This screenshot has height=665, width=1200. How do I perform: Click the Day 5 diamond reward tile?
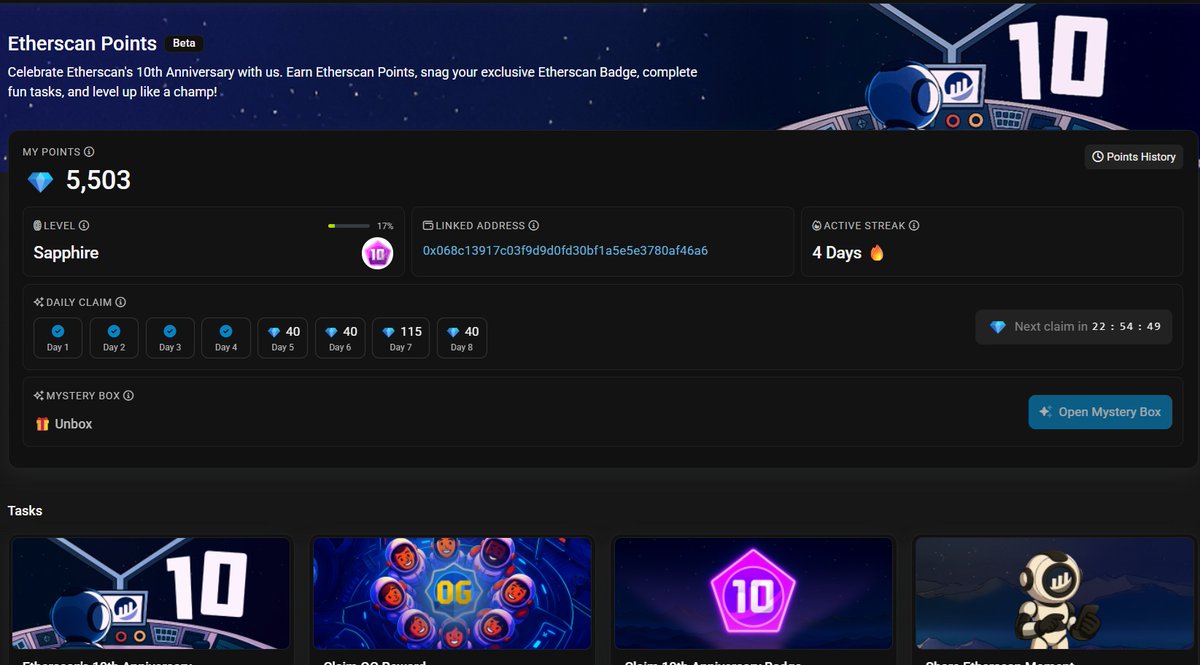tap(283, 338)
